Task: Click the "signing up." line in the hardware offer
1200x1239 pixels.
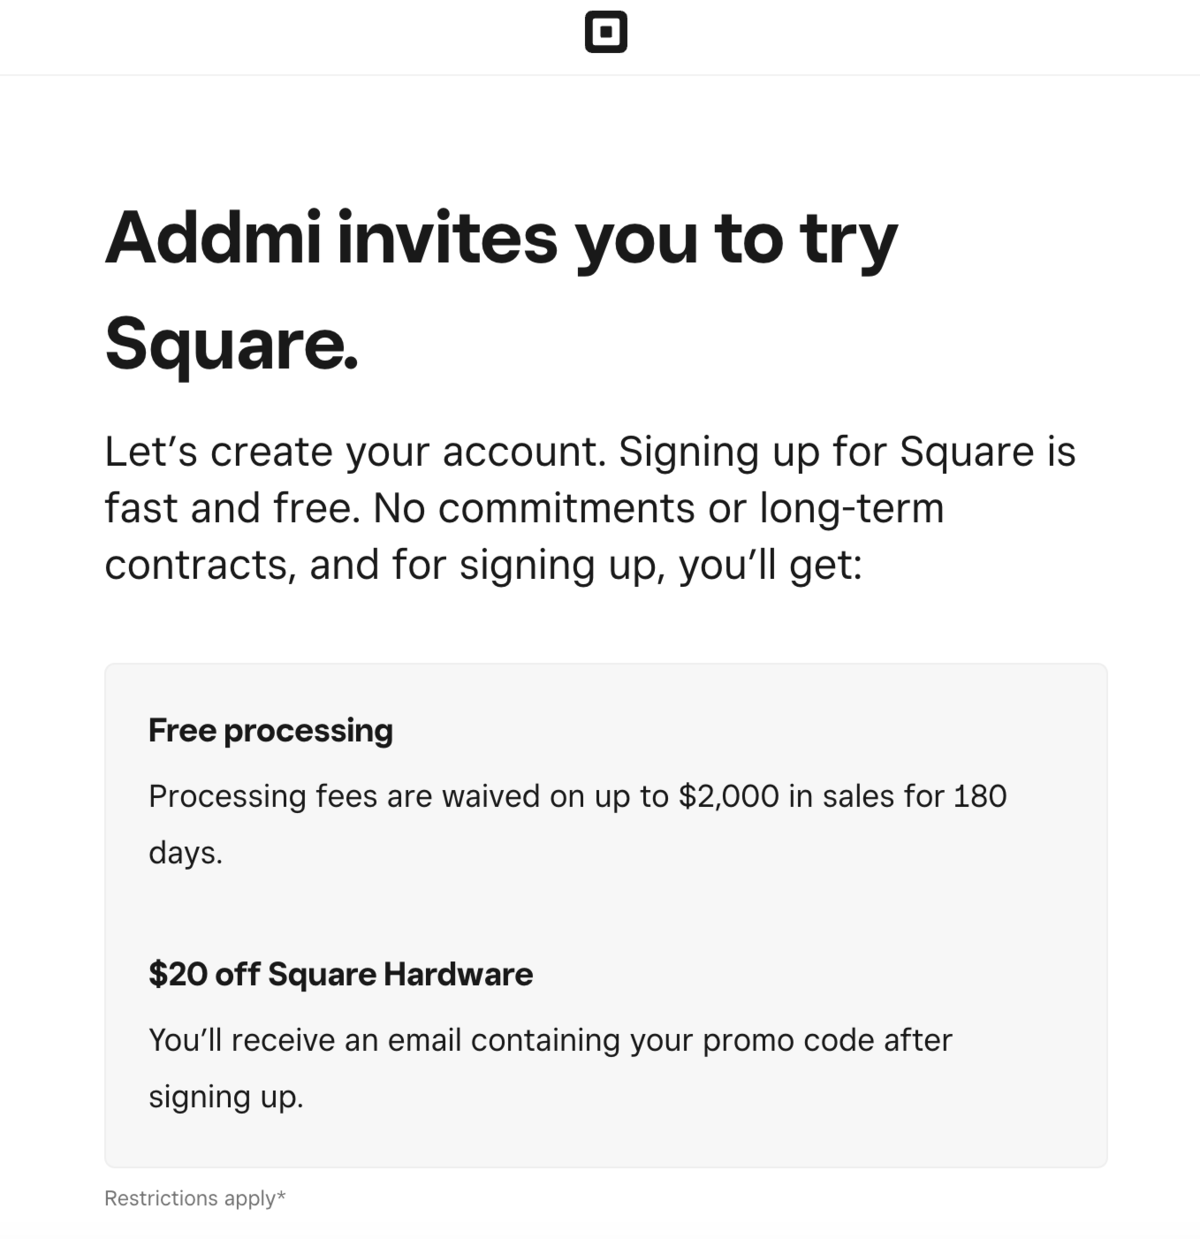Action: [x=225, y=1097]
